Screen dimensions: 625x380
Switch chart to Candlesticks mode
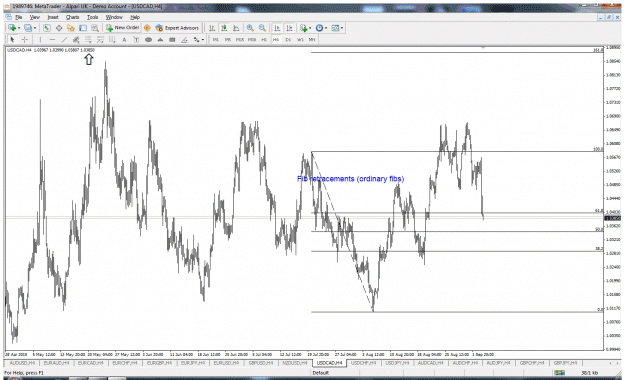(224, 28)
